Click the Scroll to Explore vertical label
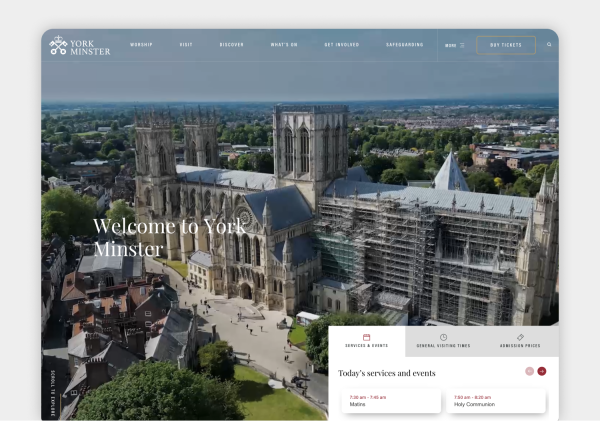The width and height of the screenshot is (600, 421). point(53,393)
